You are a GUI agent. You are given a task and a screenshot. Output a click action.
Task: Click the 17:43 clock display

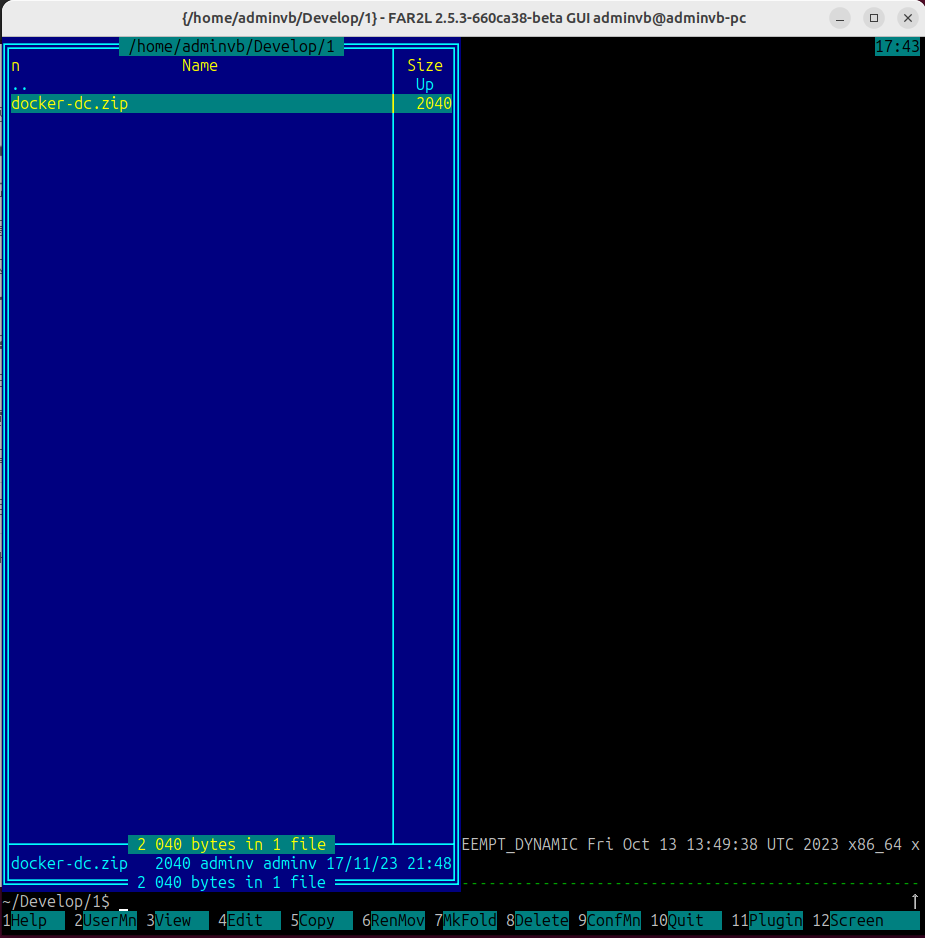897,46
